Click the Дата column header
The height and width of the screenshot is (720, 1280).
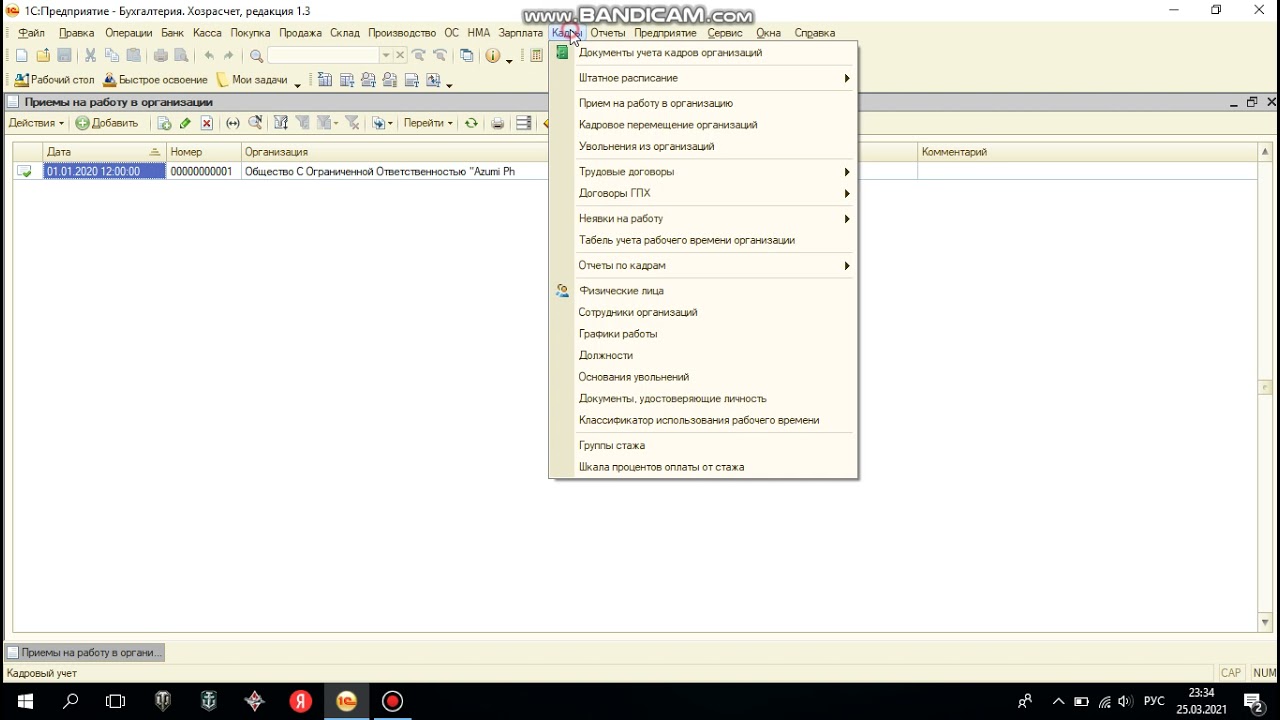coord(104,152)
